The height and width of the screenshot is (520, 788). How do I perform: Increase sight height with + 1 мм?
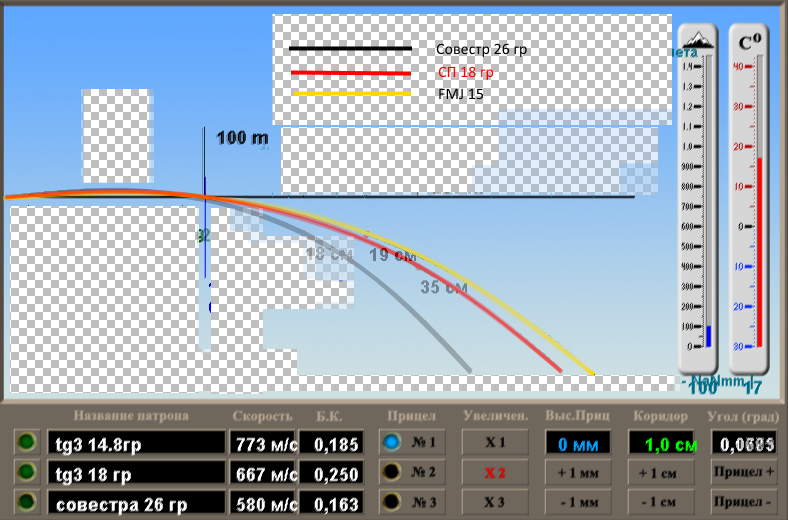579,472
